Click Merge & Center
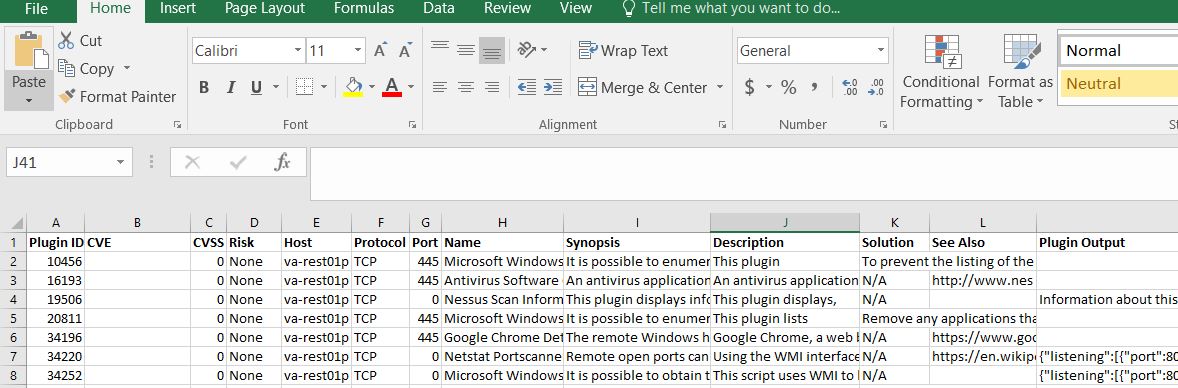The height and width of the screenshot is (388, 1178). pyautogui.click(x=642, y=87)
